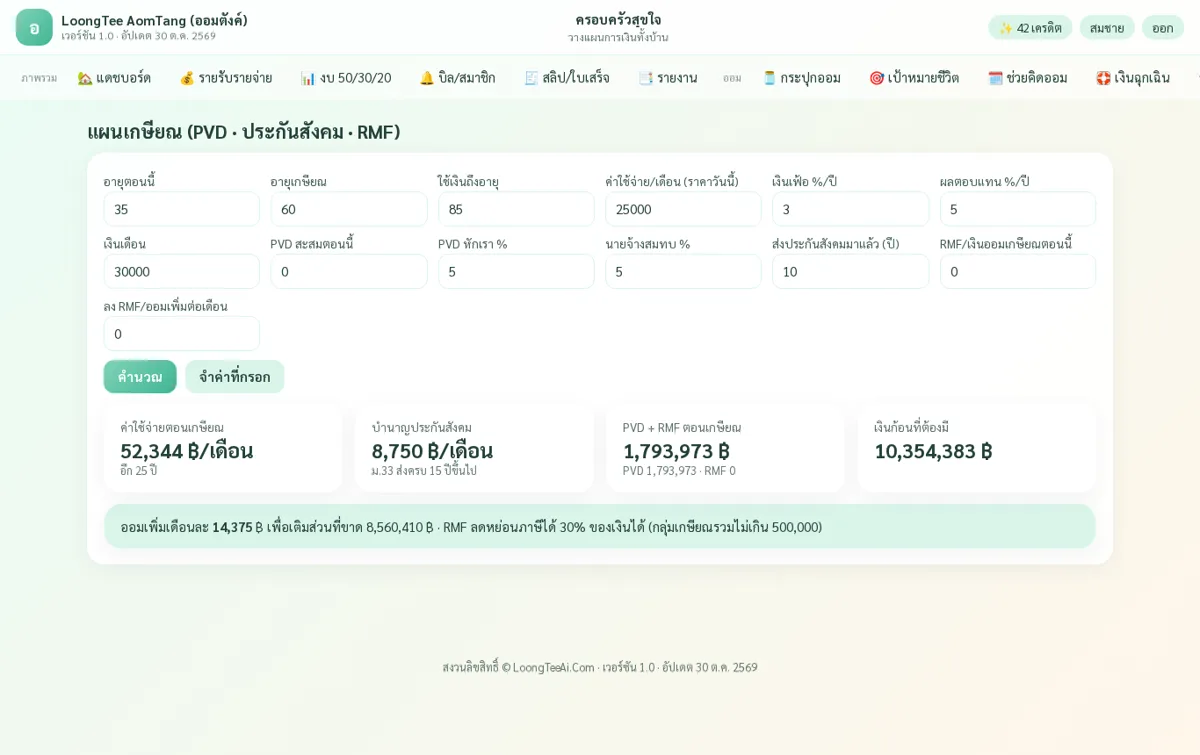Screen dimensions: 1200x755
Task: Click the นายจ้างสมทบ % input field
Action: click(683, 271)
